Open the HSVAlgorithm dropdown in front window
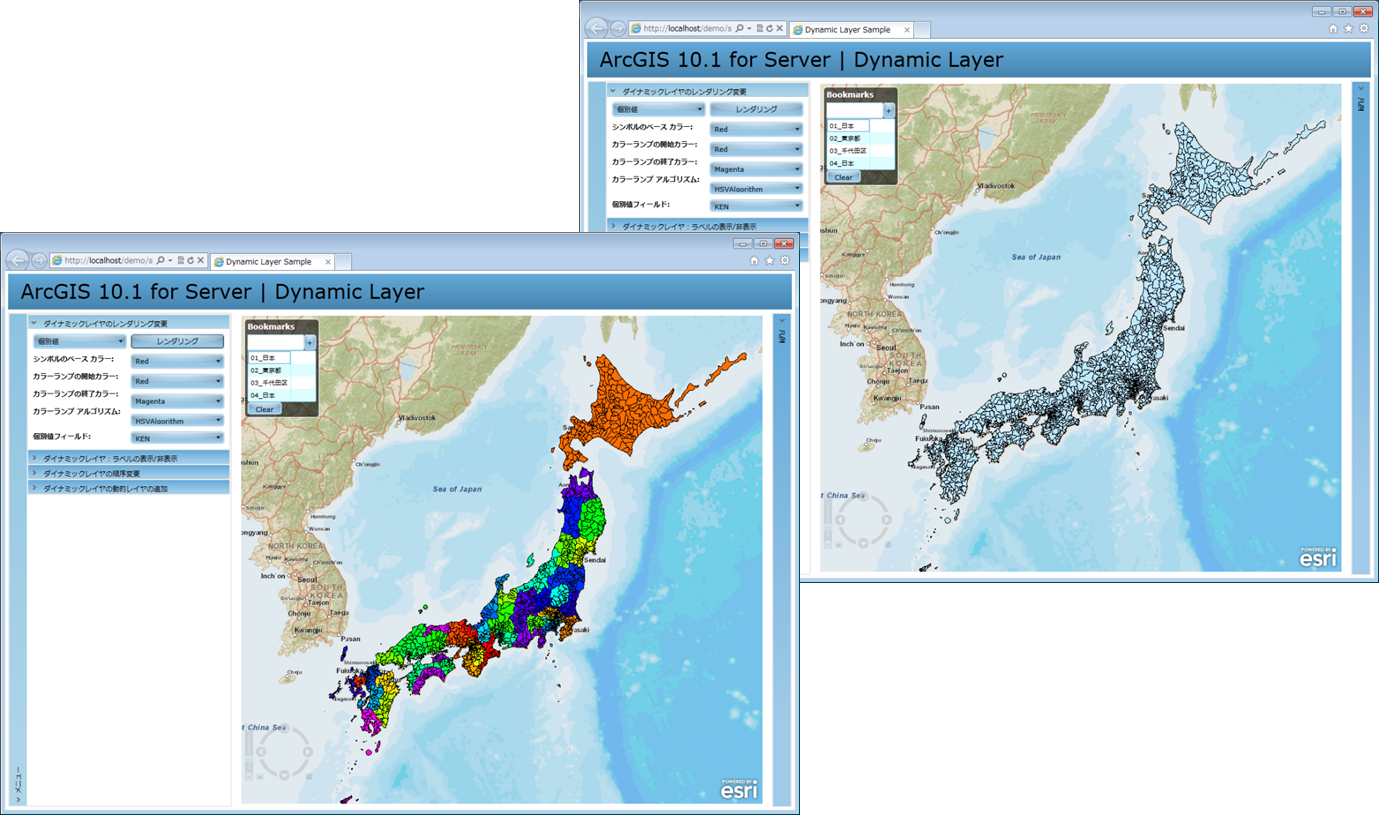The image size is (1379, 815). coord(178,421)
